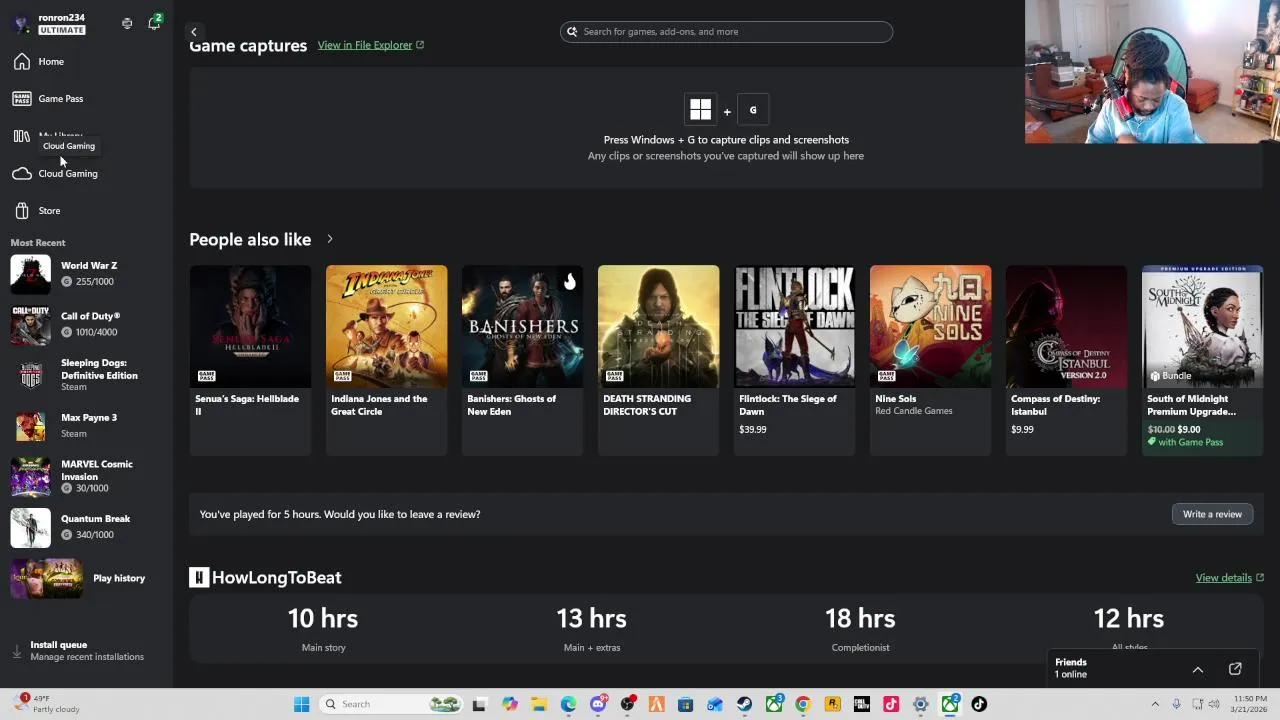Click the My Library books icon
This screenshot has height=720, width=1280.
[x=22, y=136]
